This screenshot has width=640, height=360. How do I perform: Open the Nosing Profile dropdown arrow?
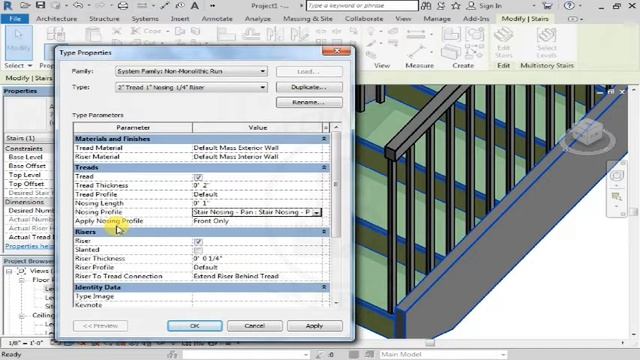pyautogui.click(x=317, y=213)
